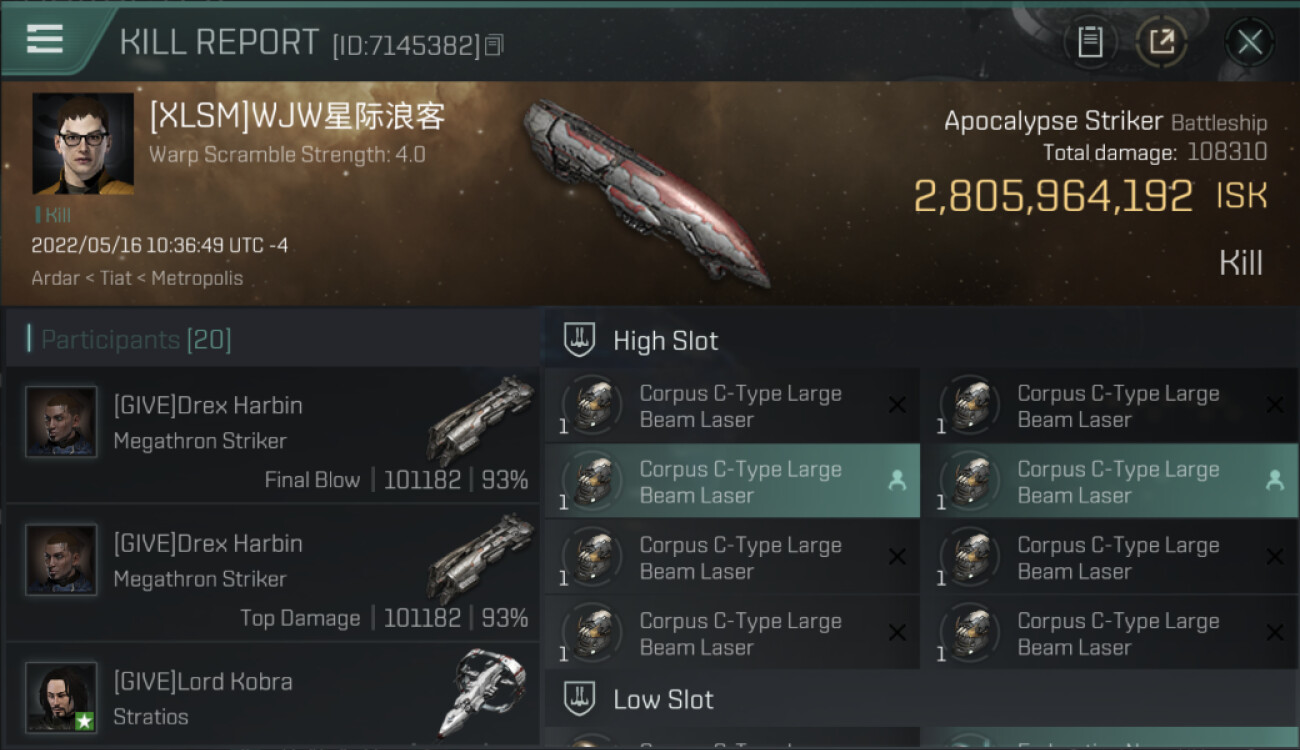1300x750 pixels.
Task: Click Megathron Striker icon beside Final Blow
Action: [482, 420]
